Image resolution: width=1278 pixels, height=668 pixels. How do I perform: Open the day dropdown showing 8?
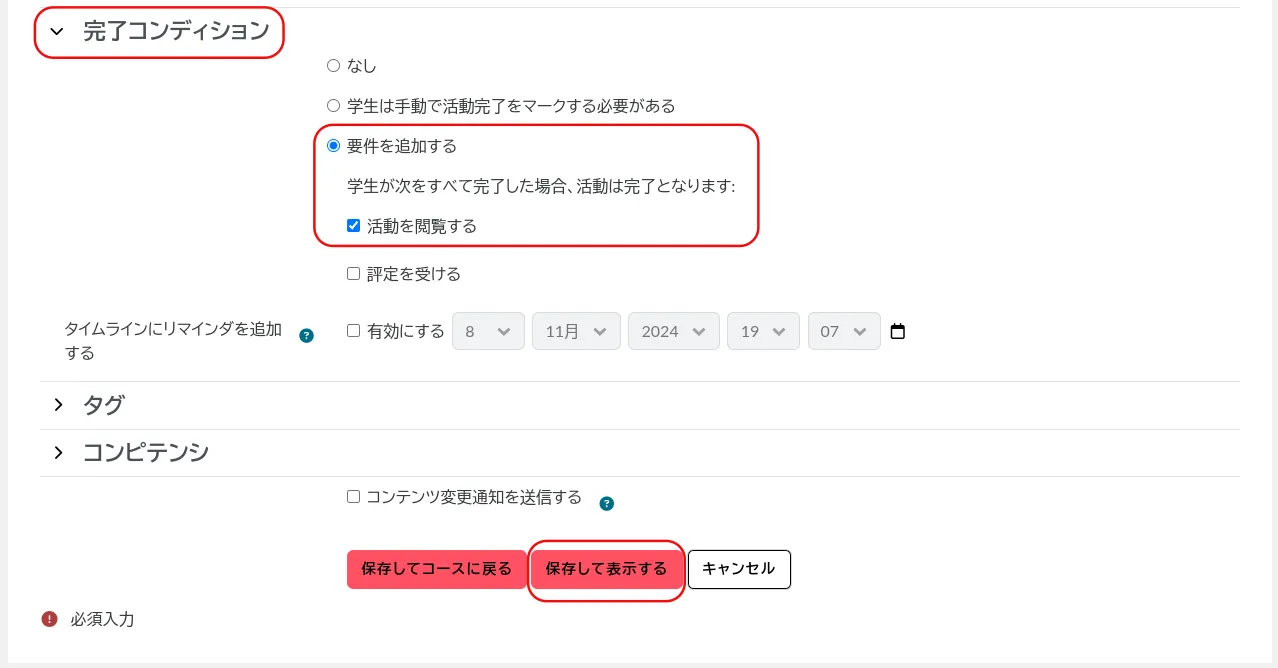click(488, 331)
